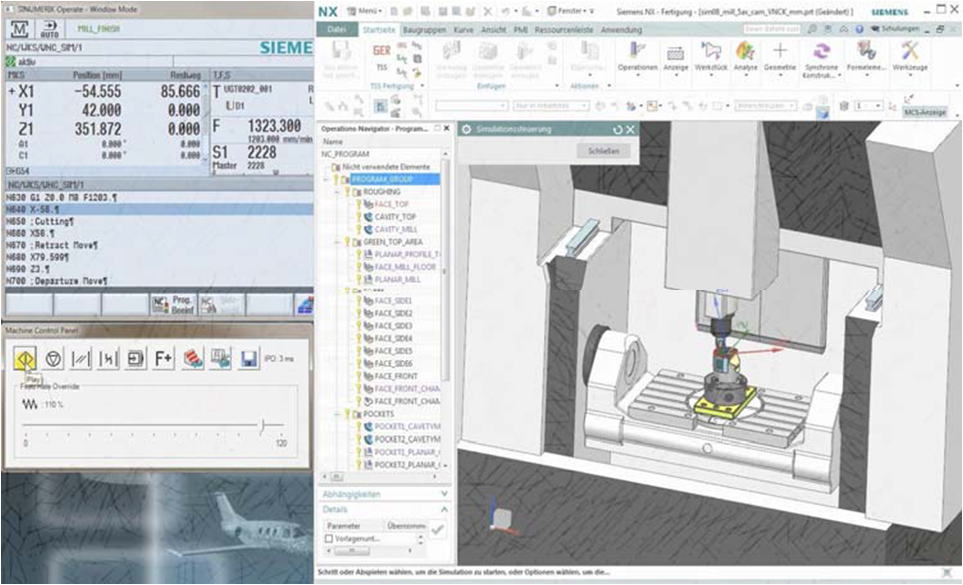This screenshot has height=585, width=963.
Task: Start the NC cycle with the Play button
Action: pos(25,358)
